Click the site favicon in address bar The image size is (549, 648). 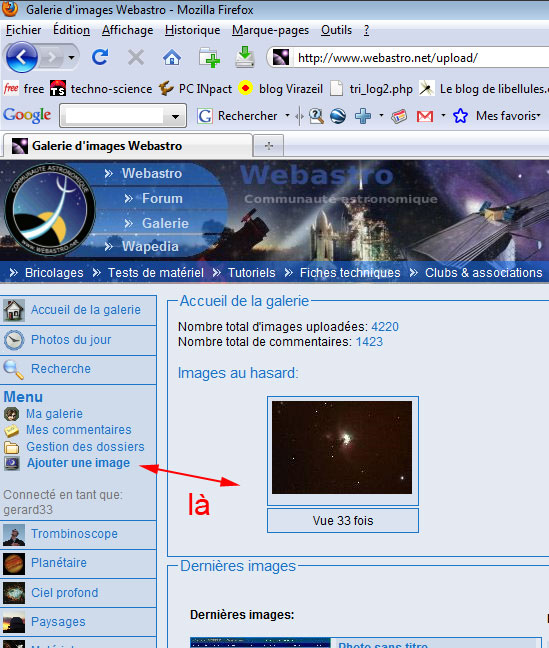pyautogui.click(x=281, y=57)
